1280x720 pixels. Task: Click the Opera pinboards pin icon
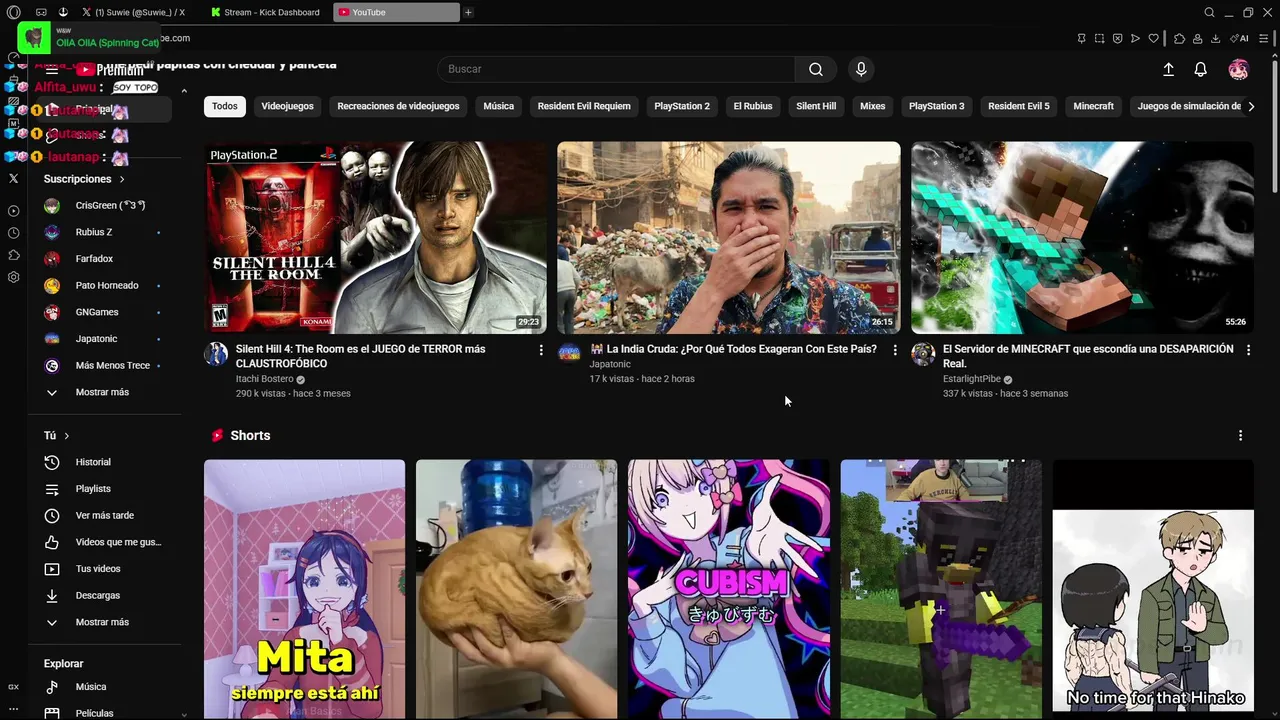(1081, 38)
